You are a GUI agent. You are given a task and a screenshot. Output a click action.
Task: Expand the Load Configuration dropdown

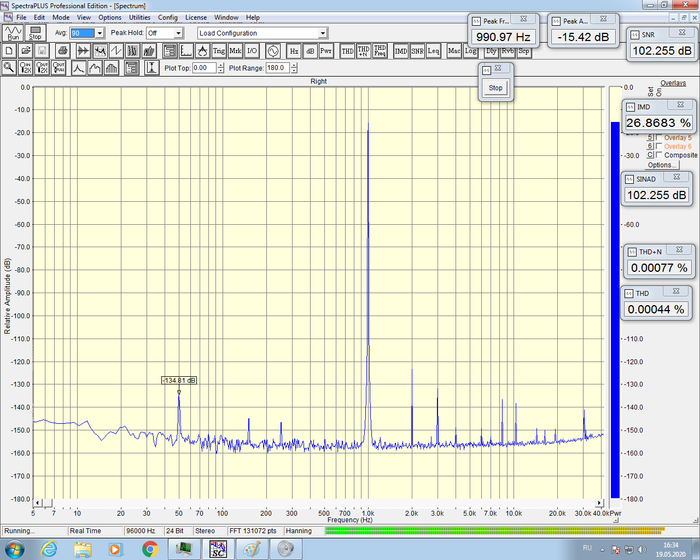click(323, 33)
